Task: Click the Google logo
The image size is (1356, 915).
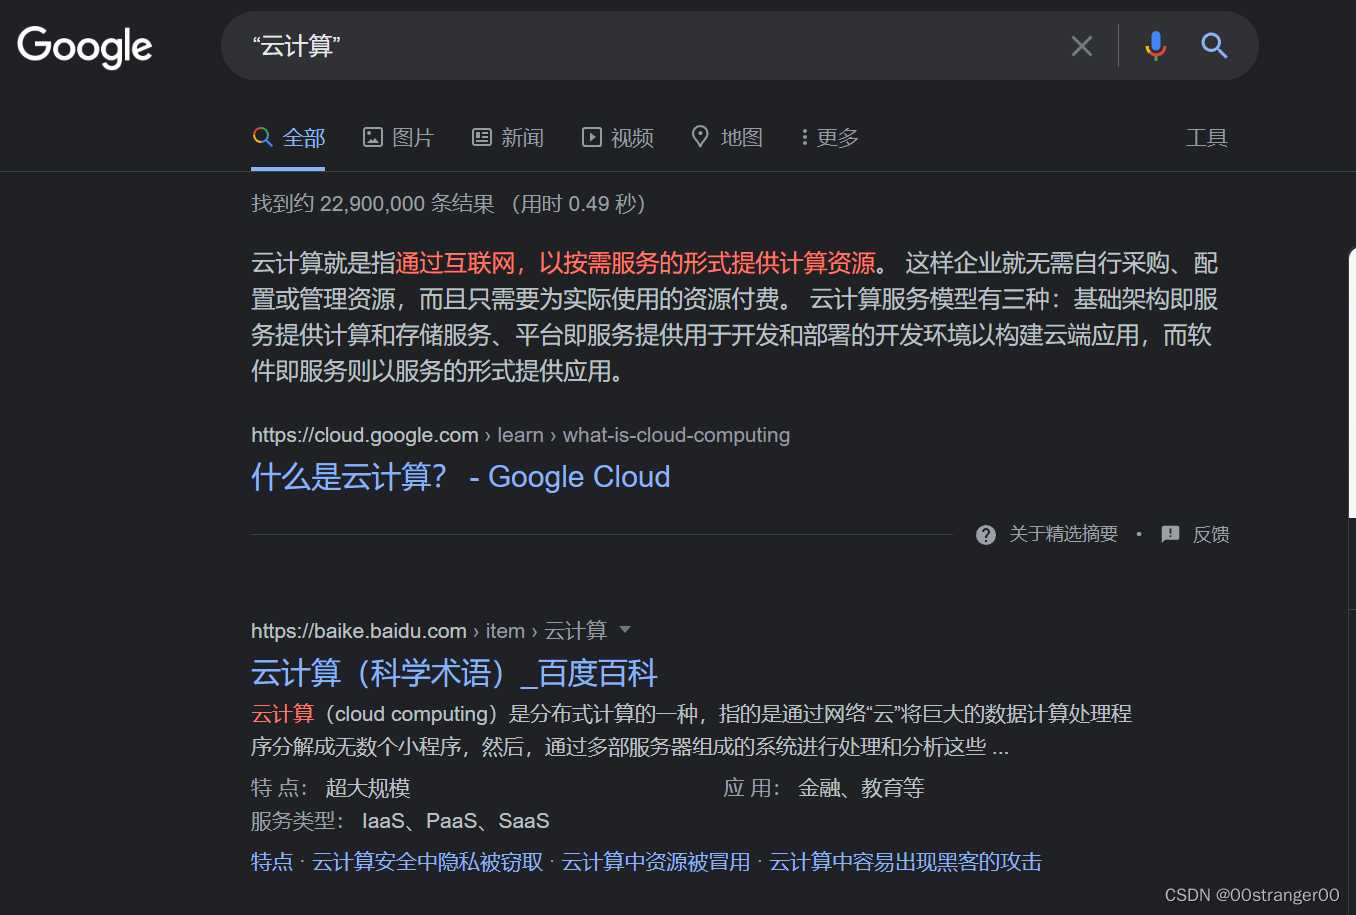Action: (x=85, y=47)
